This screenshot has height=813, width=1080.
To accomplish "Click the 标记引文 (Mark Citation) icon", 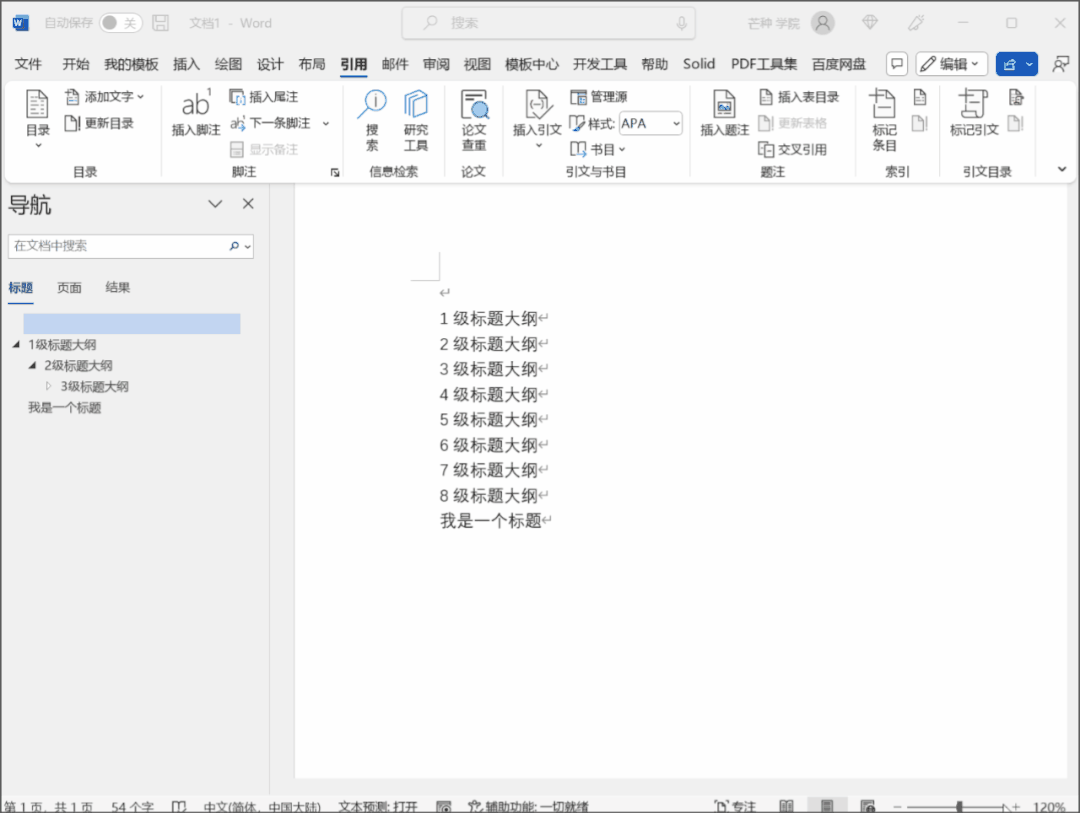I will 973,114.
